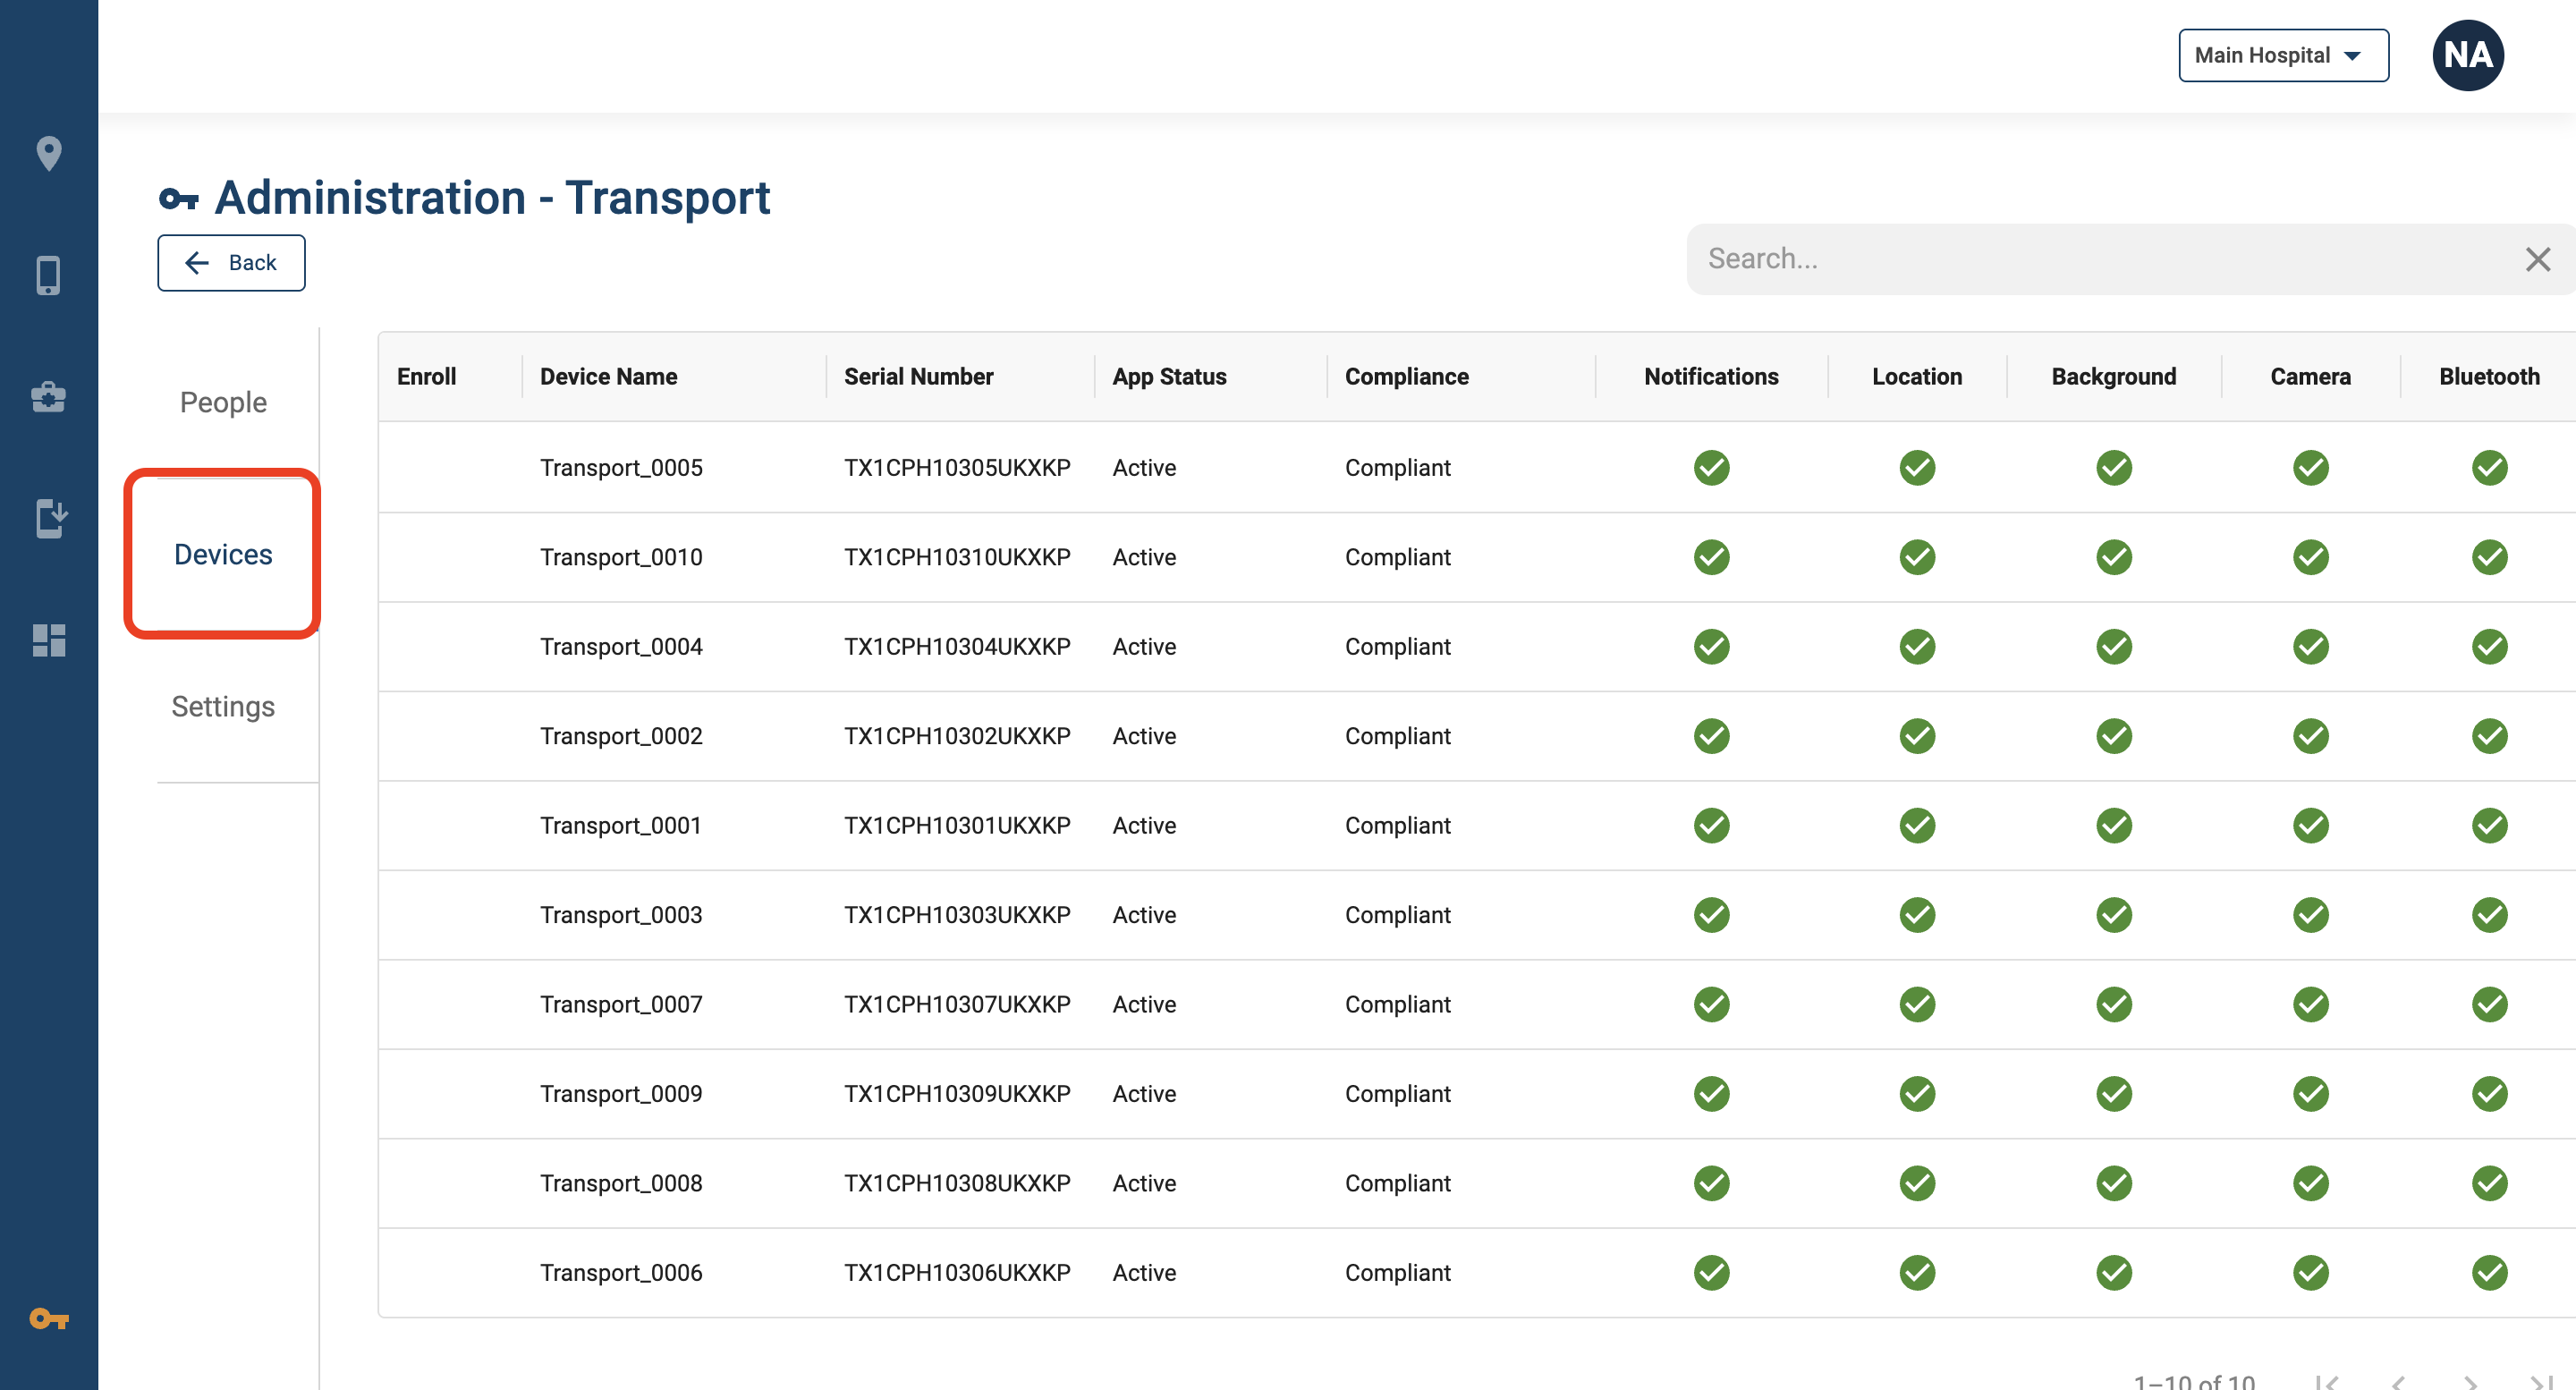Switch to the People tab
This screenshot has width=2576, height=1390.
223,402
